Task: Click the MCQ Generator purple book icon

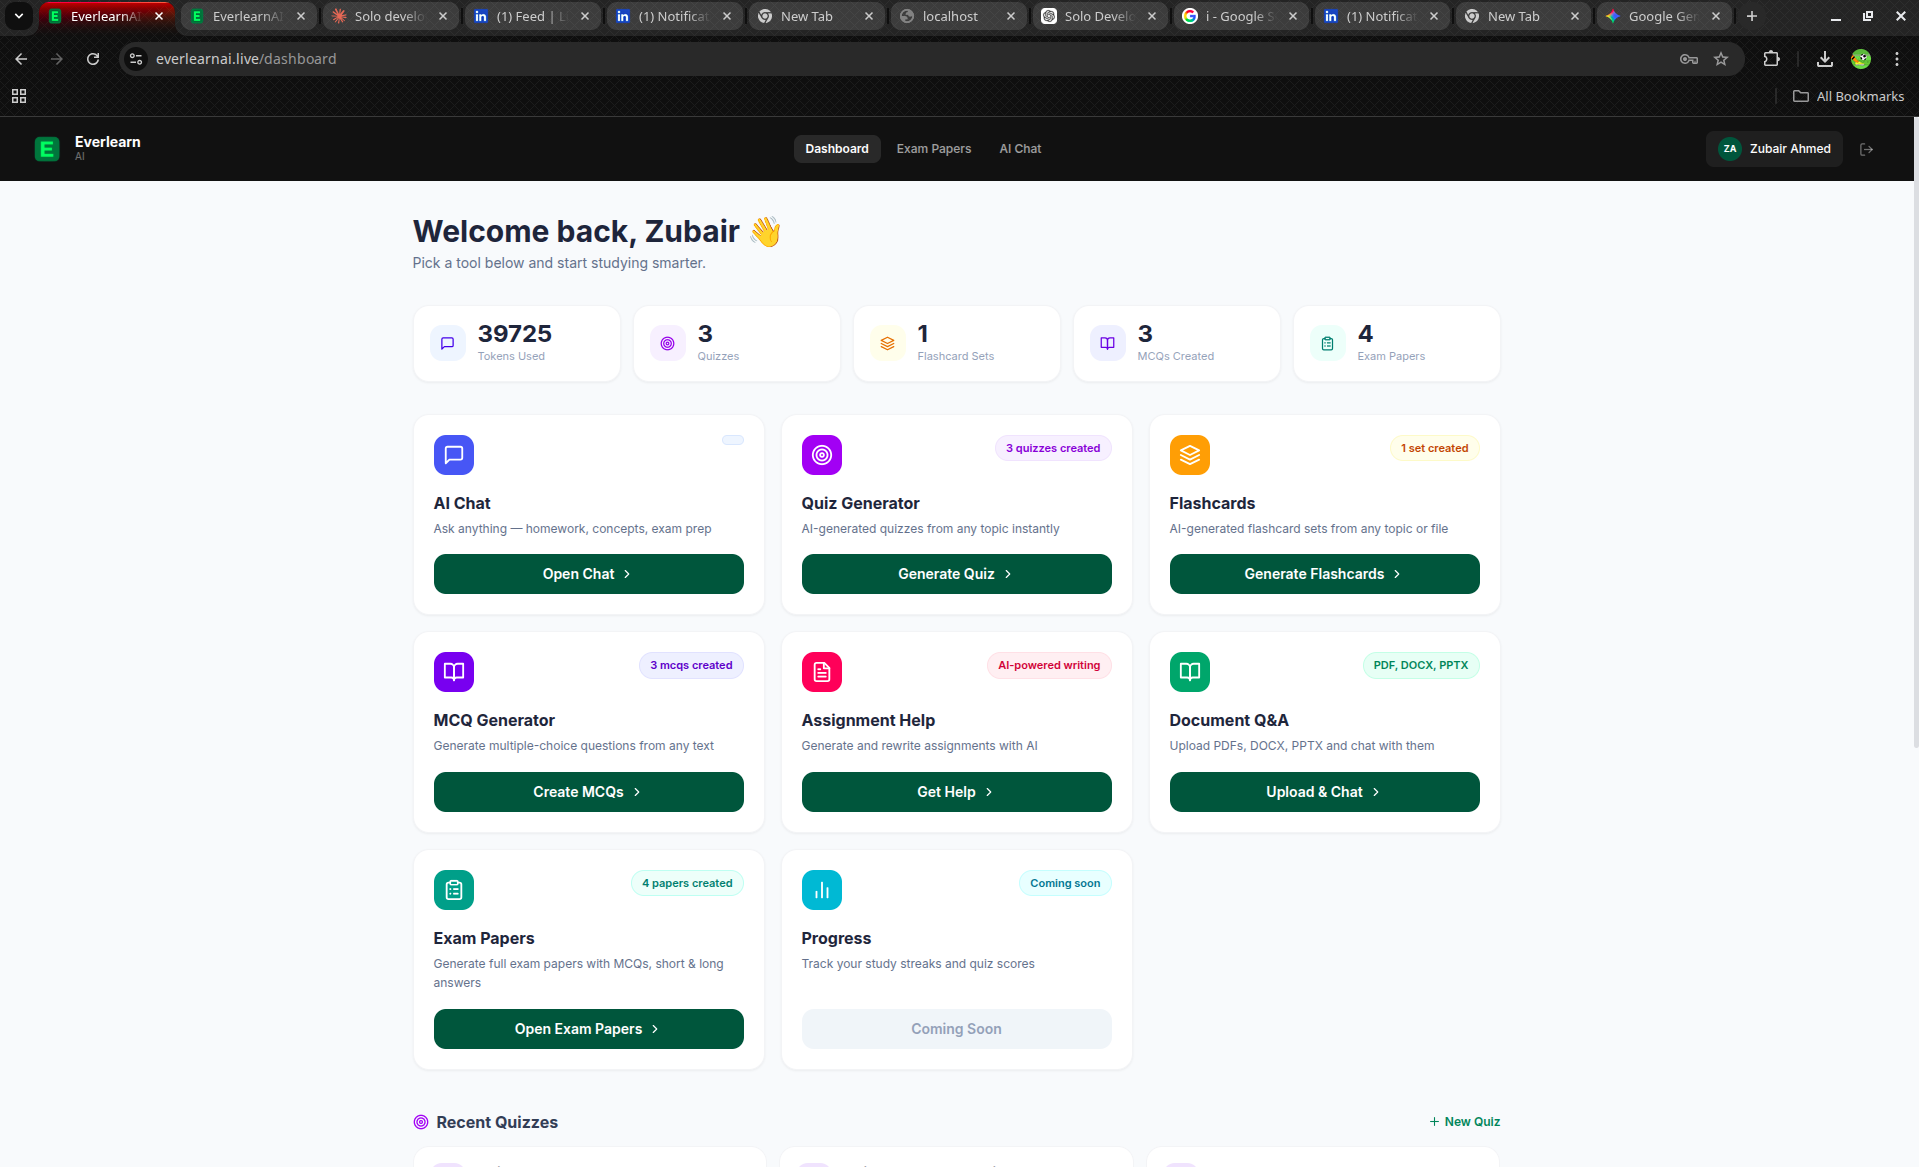Action: [x=454, y=672]
